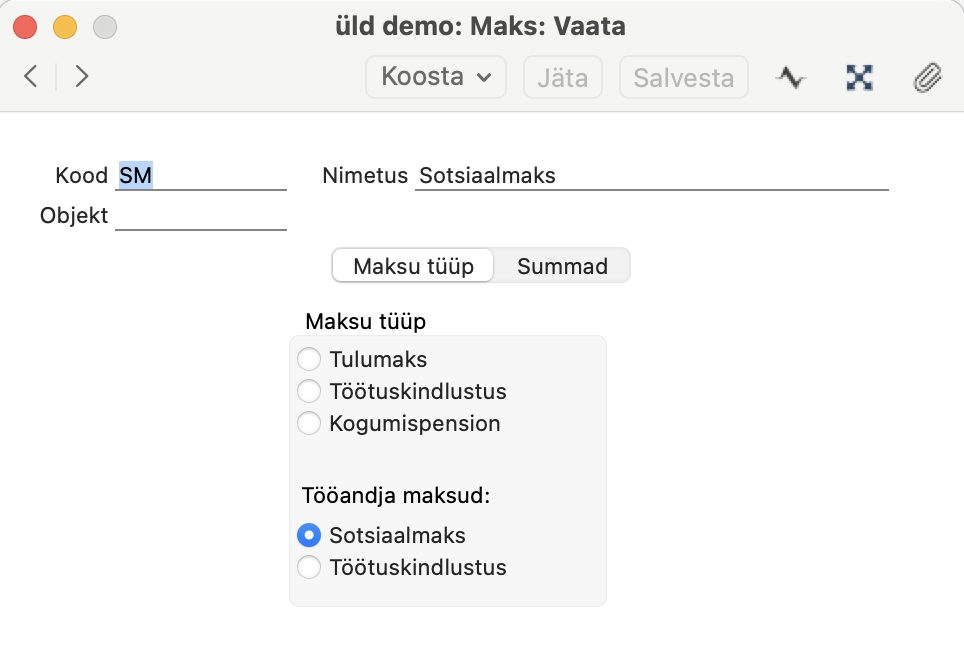
Task: Select employer Töötuskindlustus radio at bottom
Action: point(309,567)
